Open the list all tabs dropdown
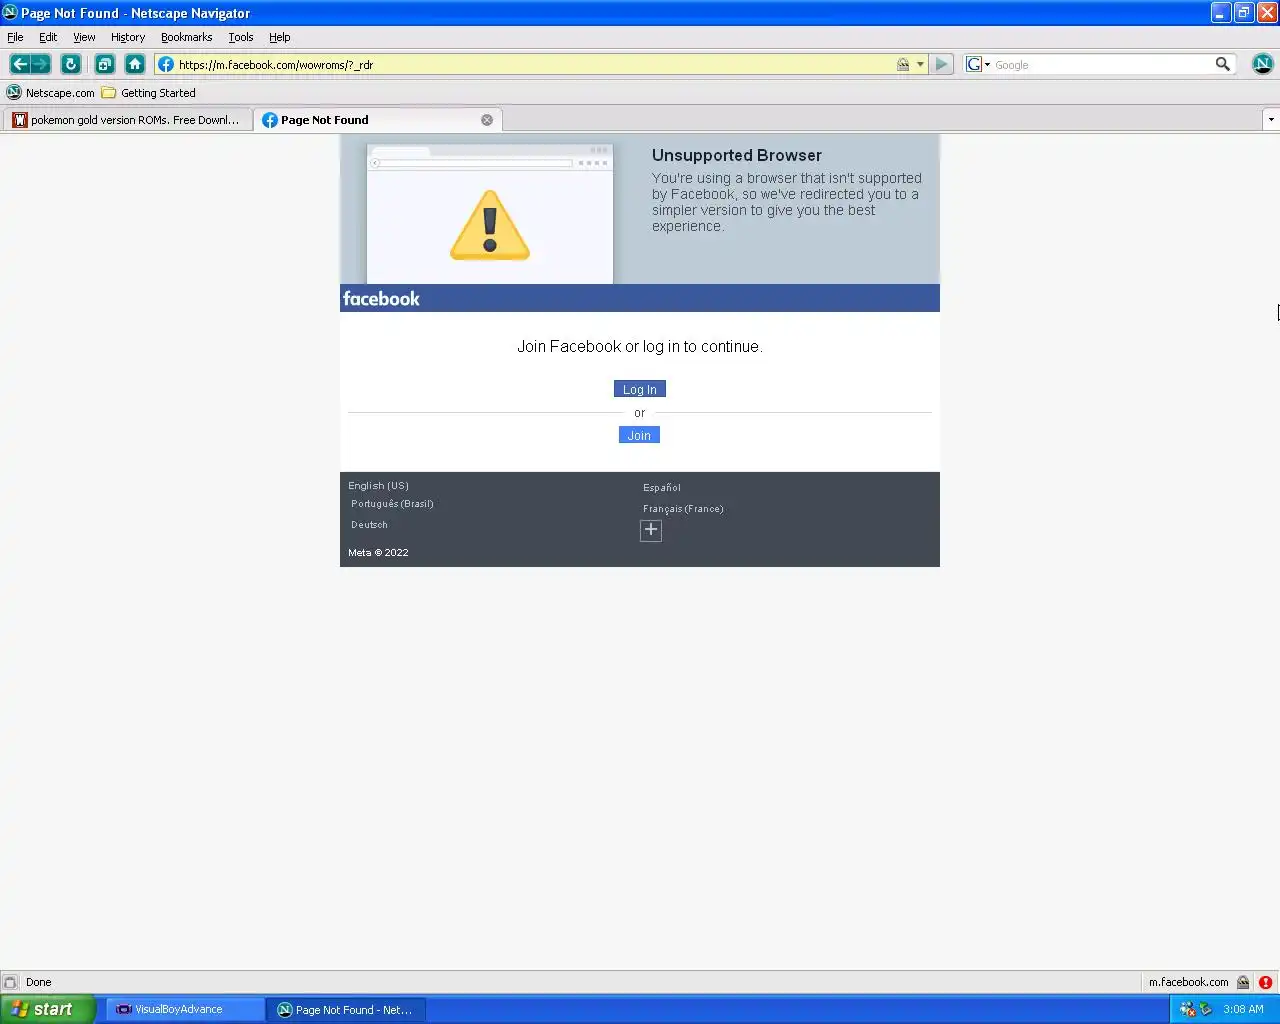 coord(1271,120)
